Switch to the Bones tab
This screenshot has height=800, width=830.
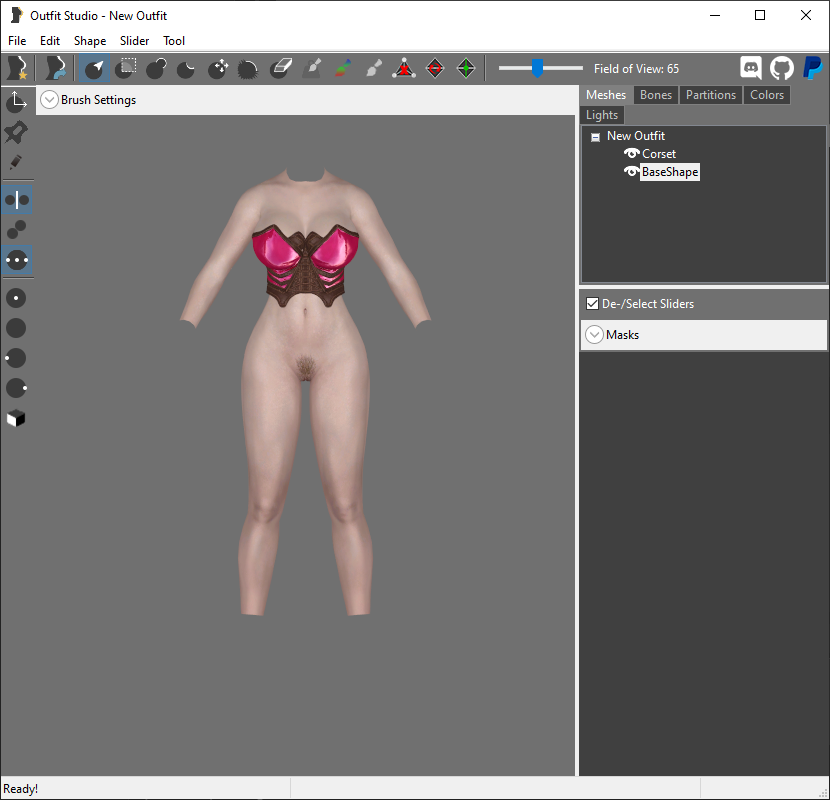tap(656, 95)
